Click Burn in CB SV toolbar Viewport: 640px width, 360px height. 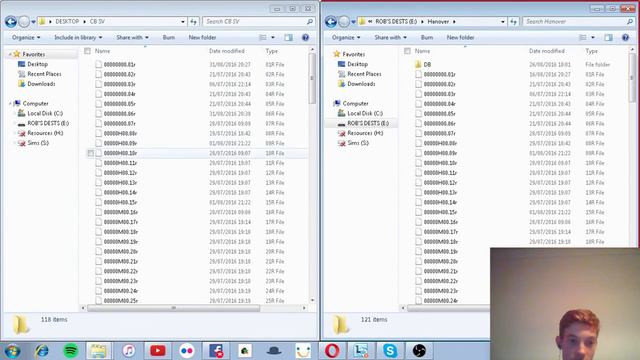[169, 38]
